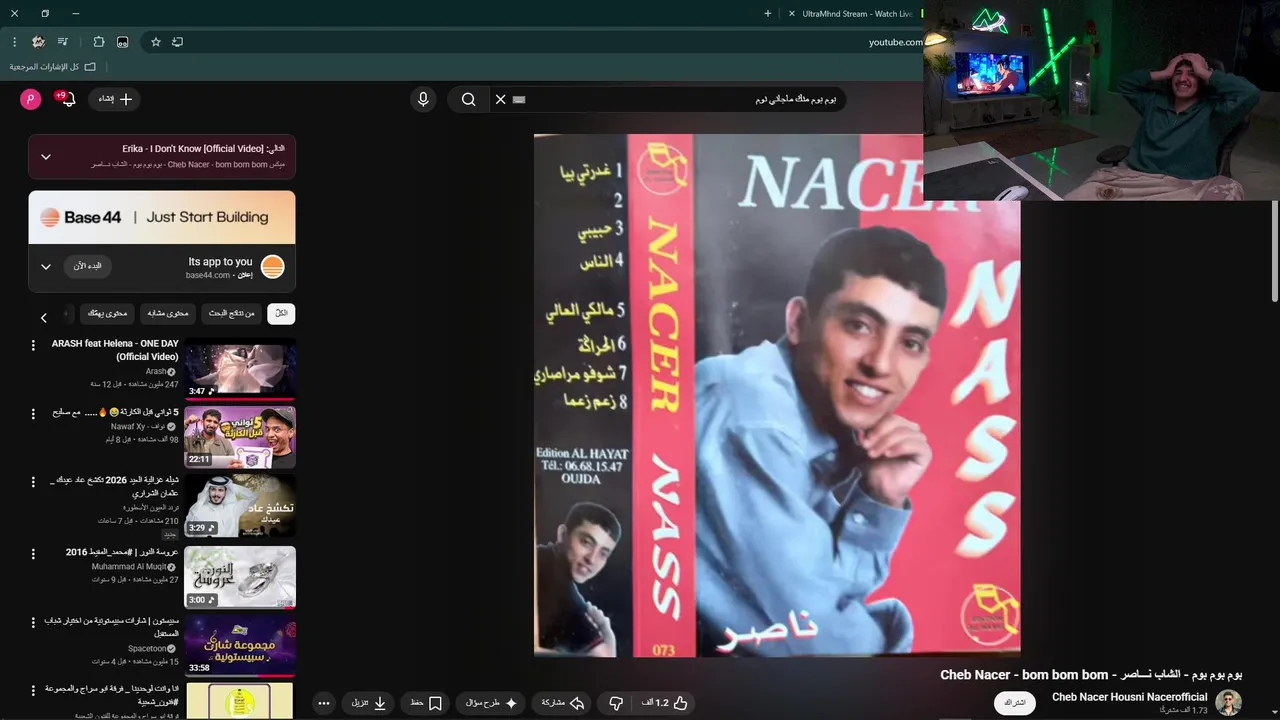Bookmark this page with the star icon
This screenshot has width=1280, height=720.
(x=156, y=42)
